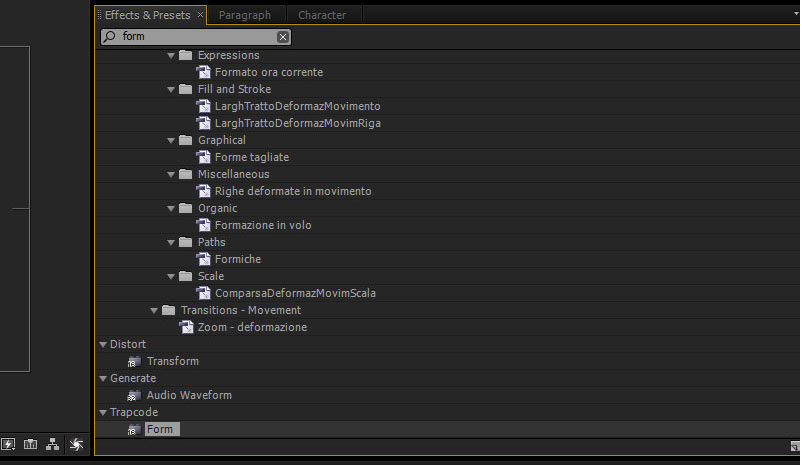Select the Audio Waveform effect
Image resolution: width=802 pixels, height=465 pixels.
[189, 395]
